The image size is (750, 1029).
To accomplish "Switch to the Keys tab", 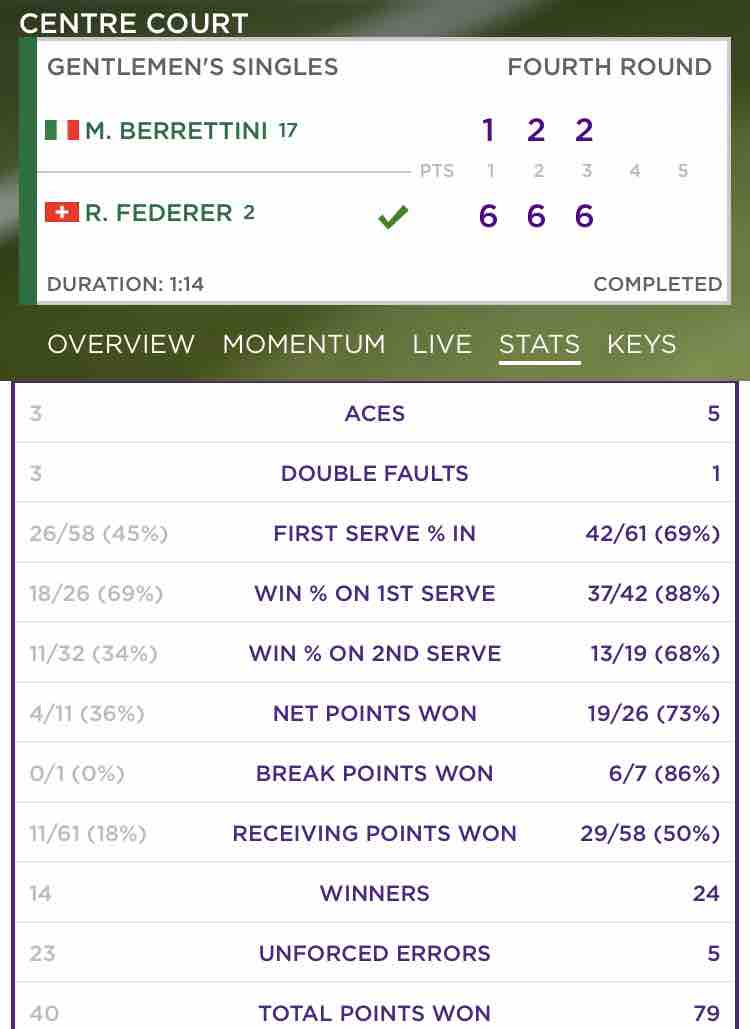I will [x=641, y=344].
